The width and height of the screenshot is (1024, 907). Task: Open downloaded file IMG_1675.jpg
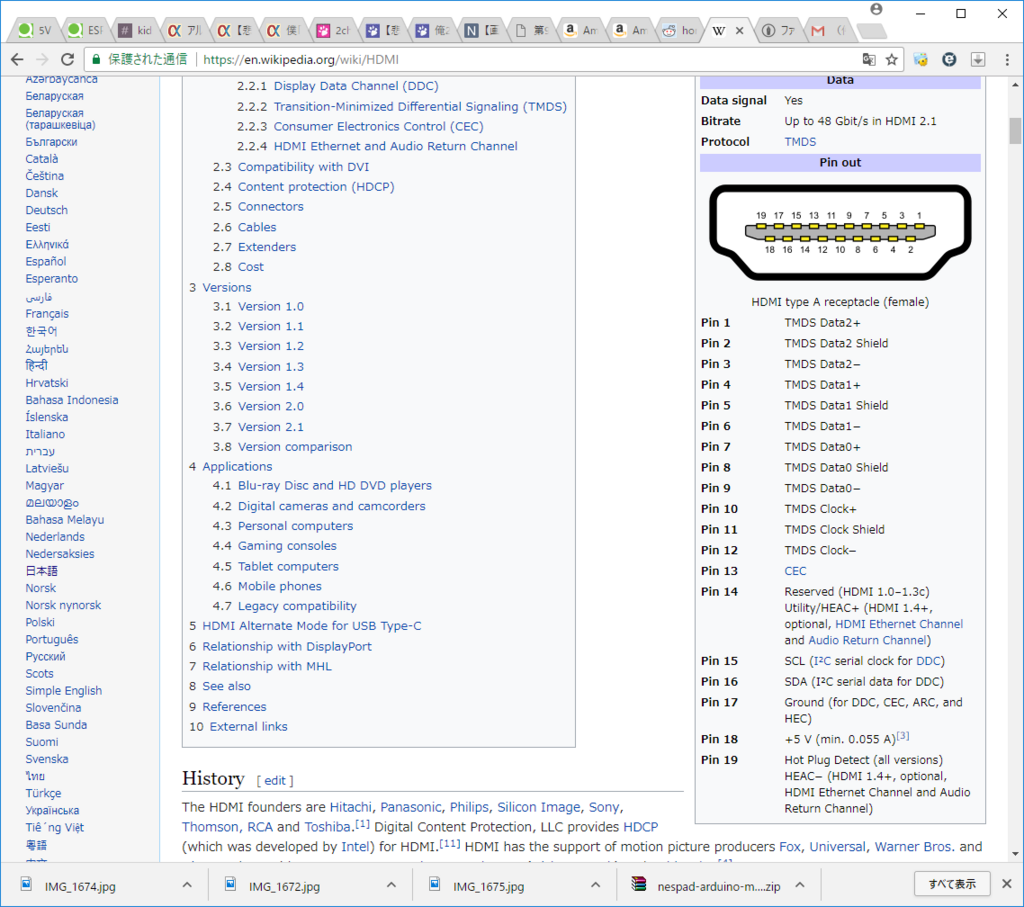pos(488,886)
